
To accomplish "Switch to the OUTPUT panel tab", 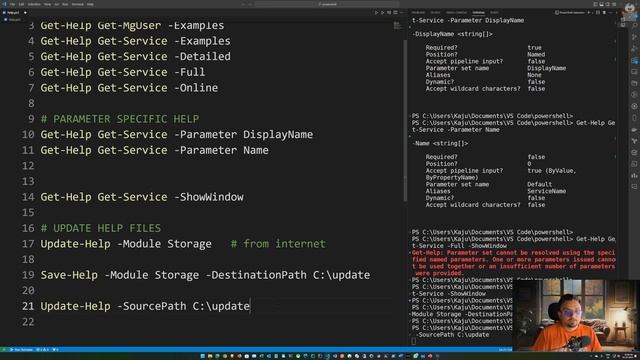I will 436,13.
